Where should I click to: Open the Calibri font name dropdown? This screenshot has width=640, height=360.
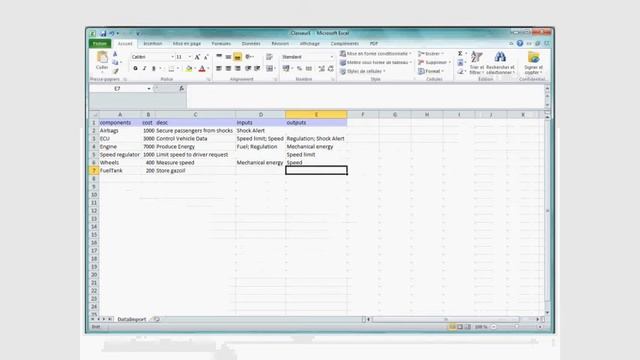[172, 57]
